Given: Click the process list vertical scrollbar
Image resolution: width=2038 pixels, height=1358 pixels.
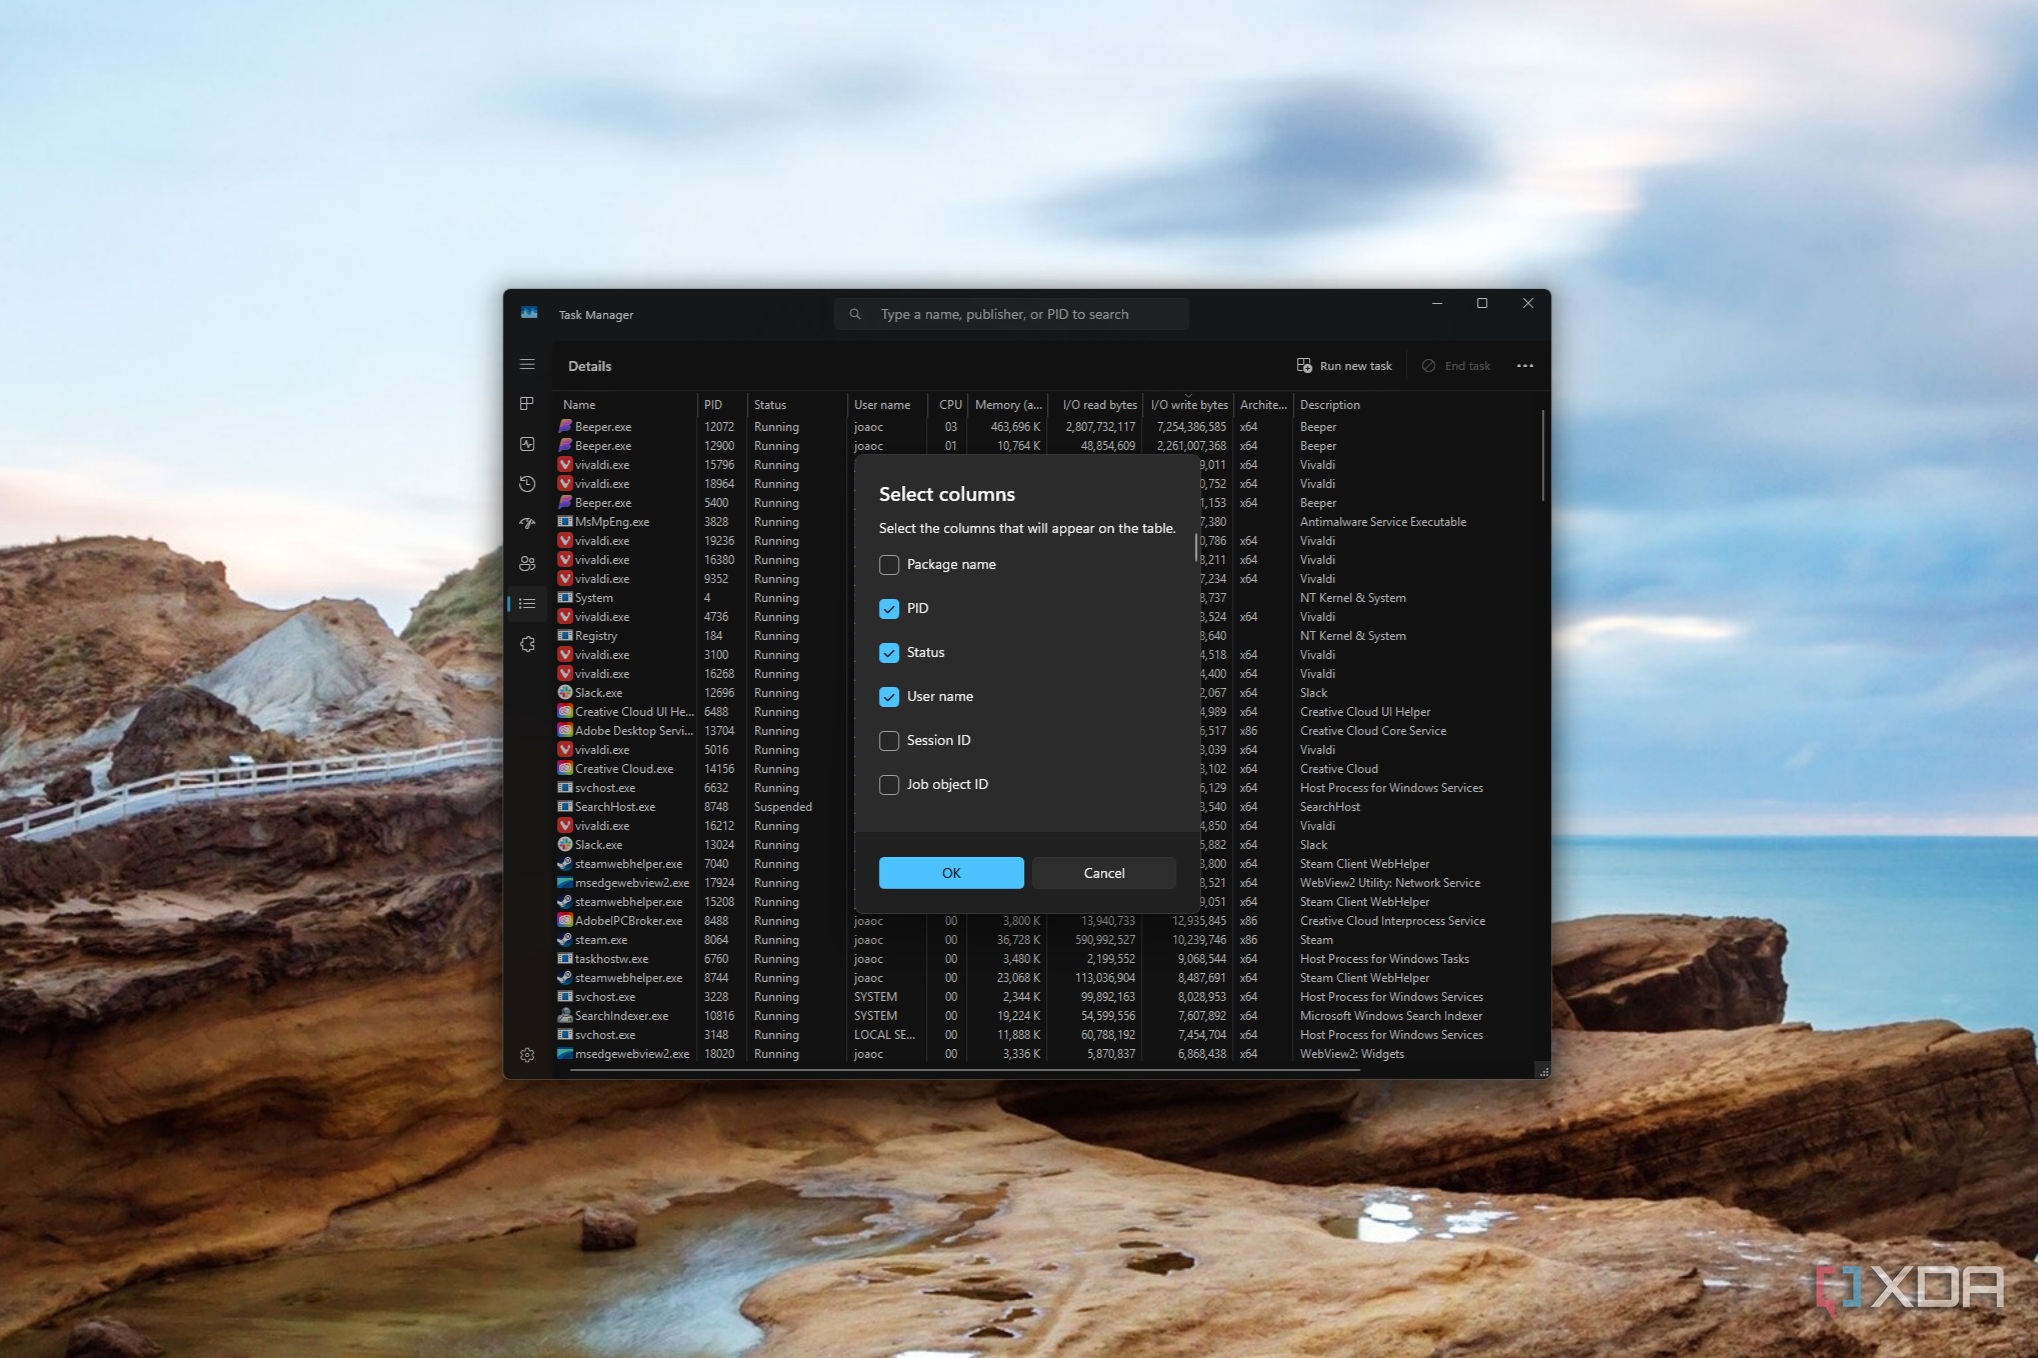Looking at the screenshot, I should pos(1543,456).
